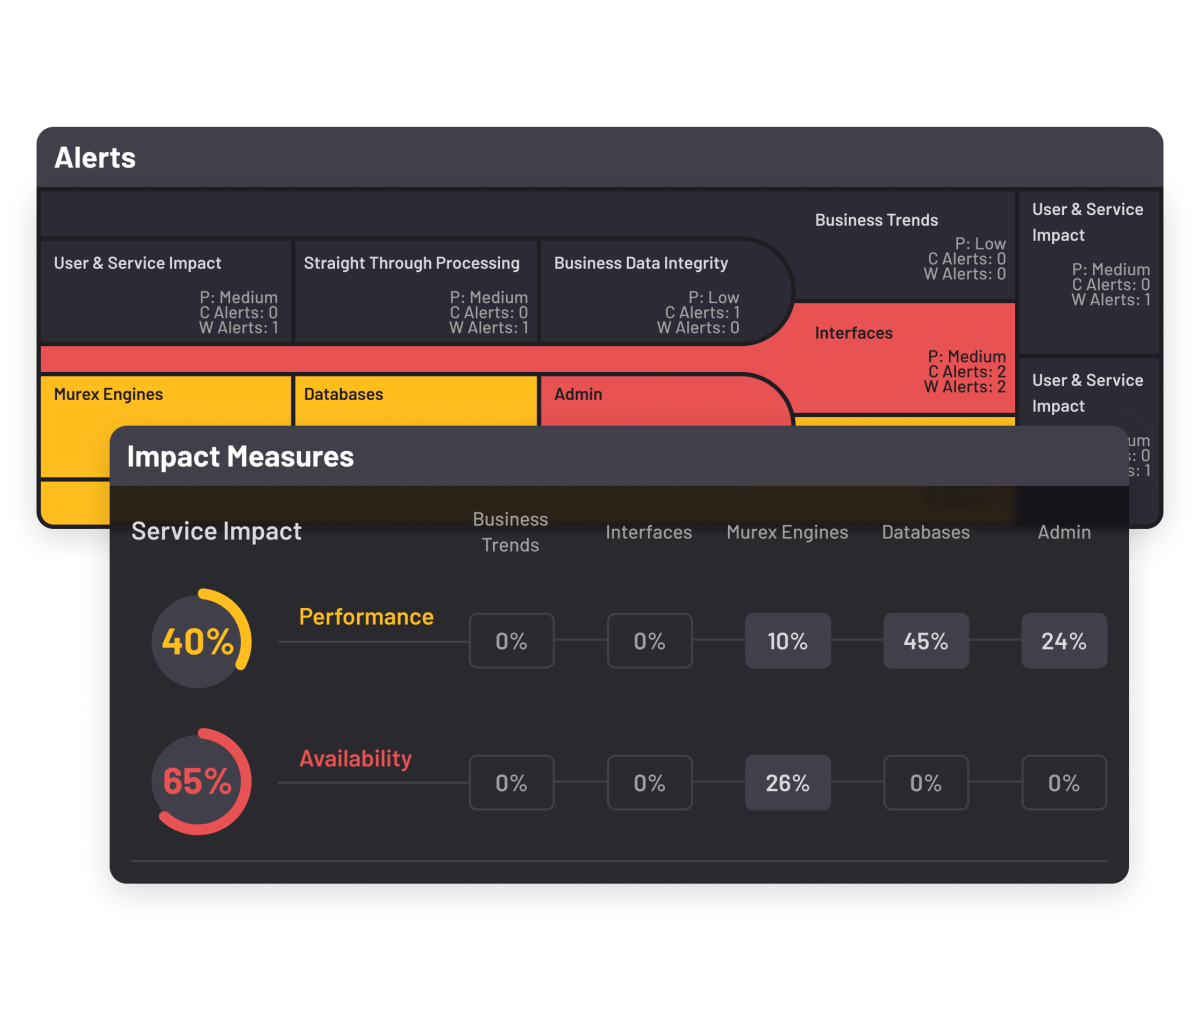Click the 40% Performance gauge ring
This screenshot has height=1032, width=1200.
(201, 640)
